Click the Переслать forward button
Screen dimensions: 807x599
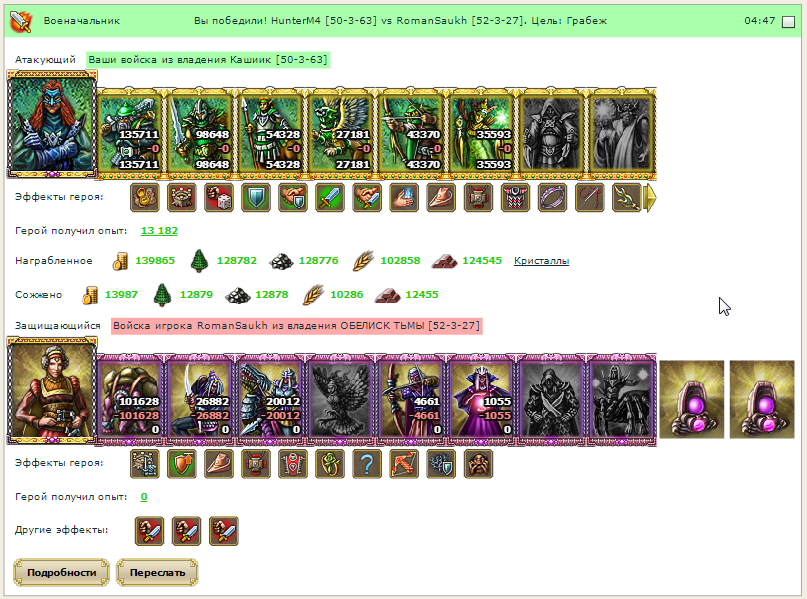click(157, 573)
